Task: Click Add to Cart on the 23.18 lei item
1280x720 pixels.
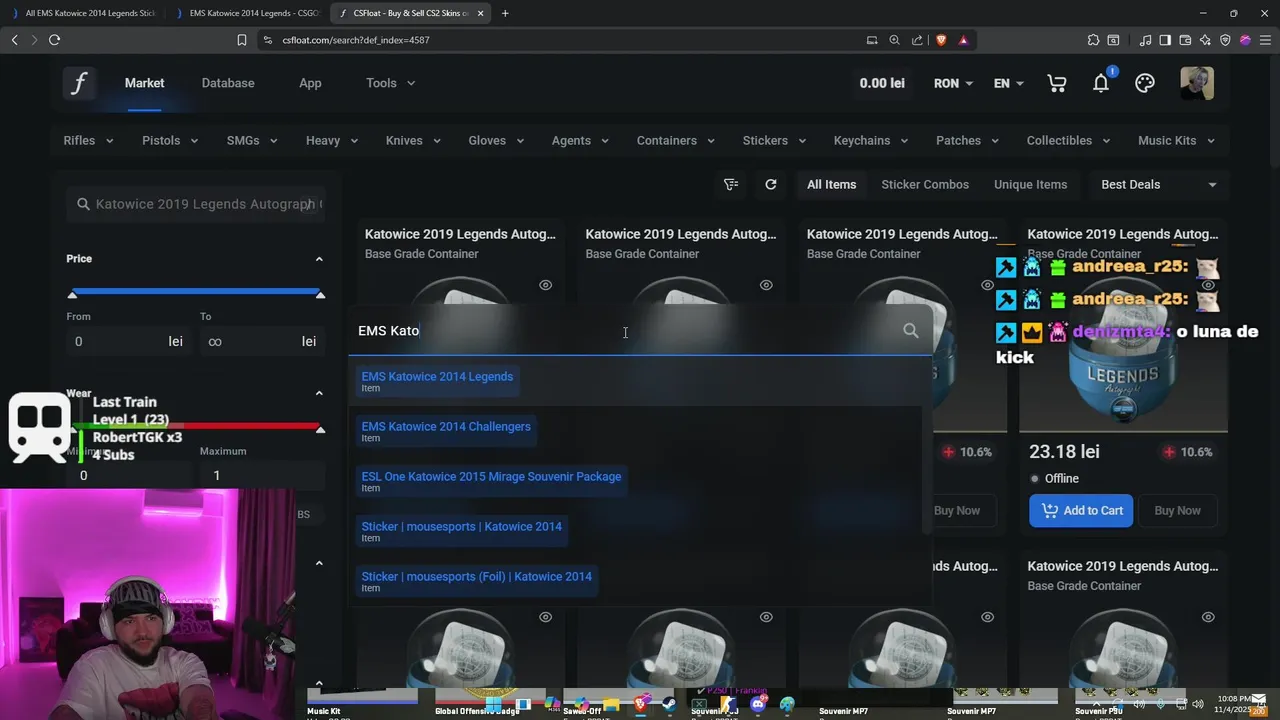Action: click(x=1082, y=510)
